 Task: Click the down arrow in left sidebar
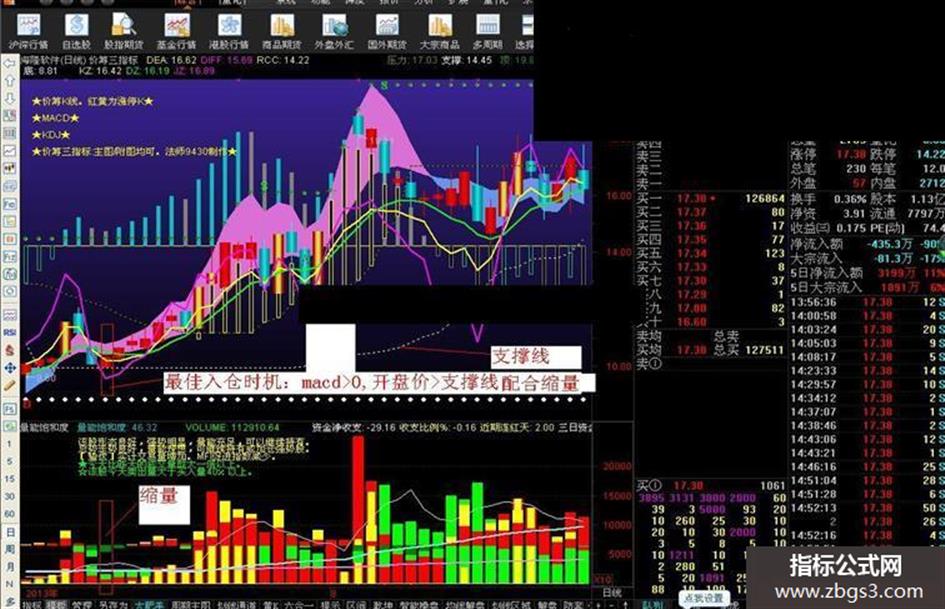tap(10, 98)
